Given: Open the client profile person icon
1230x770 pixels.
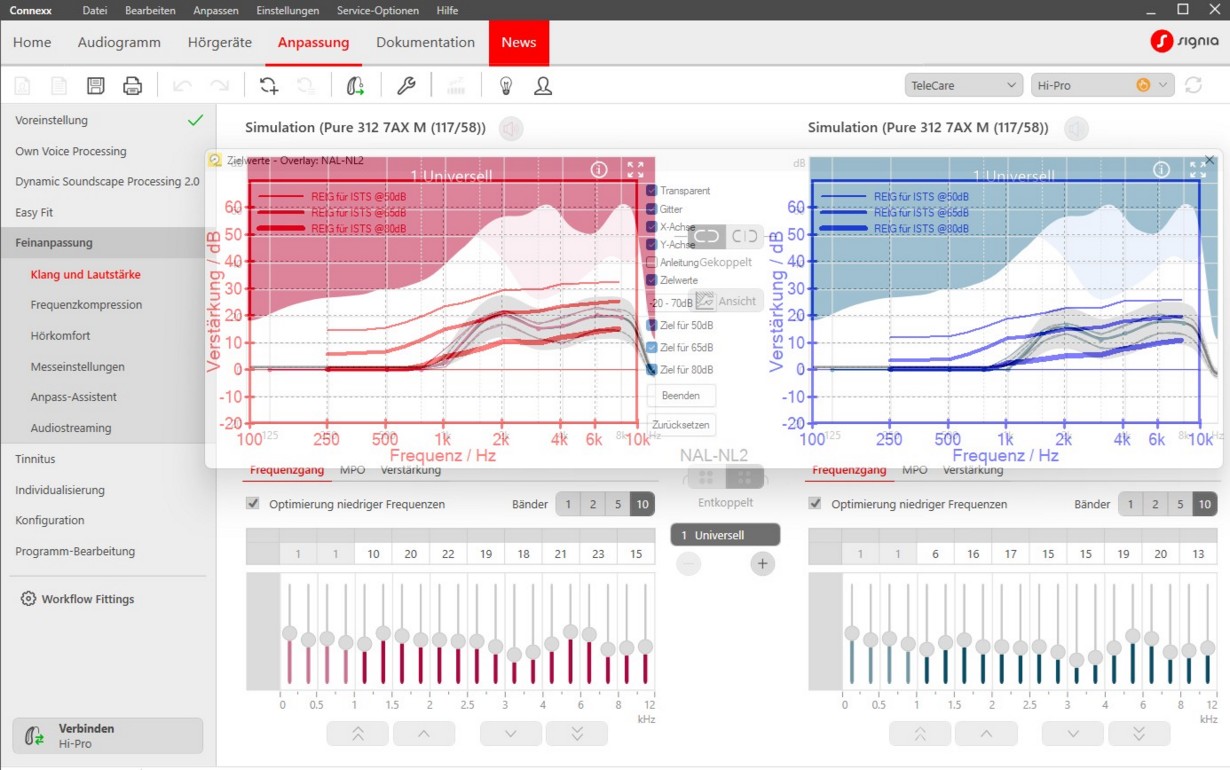Looking at the screenshot, I should 543,86.
